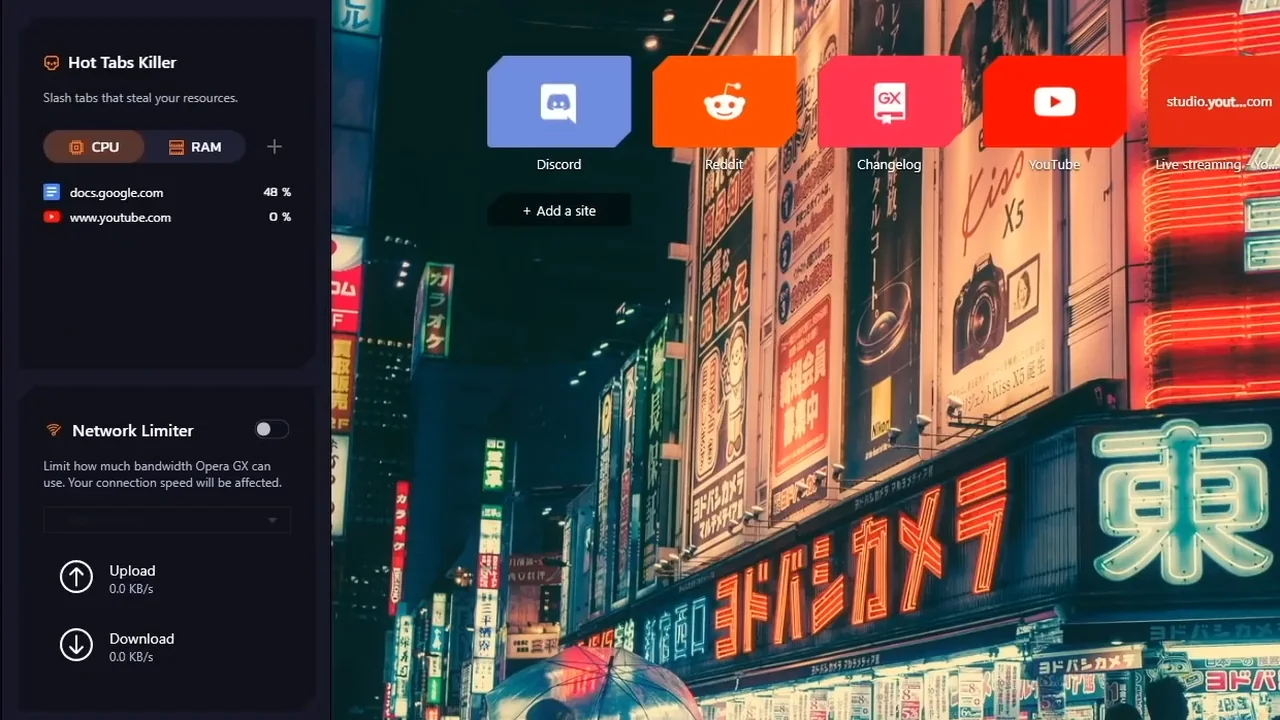Switch Hot Tabs Killer to CPU tab
Screen dimensions: 1280x720
pos(94,147)
